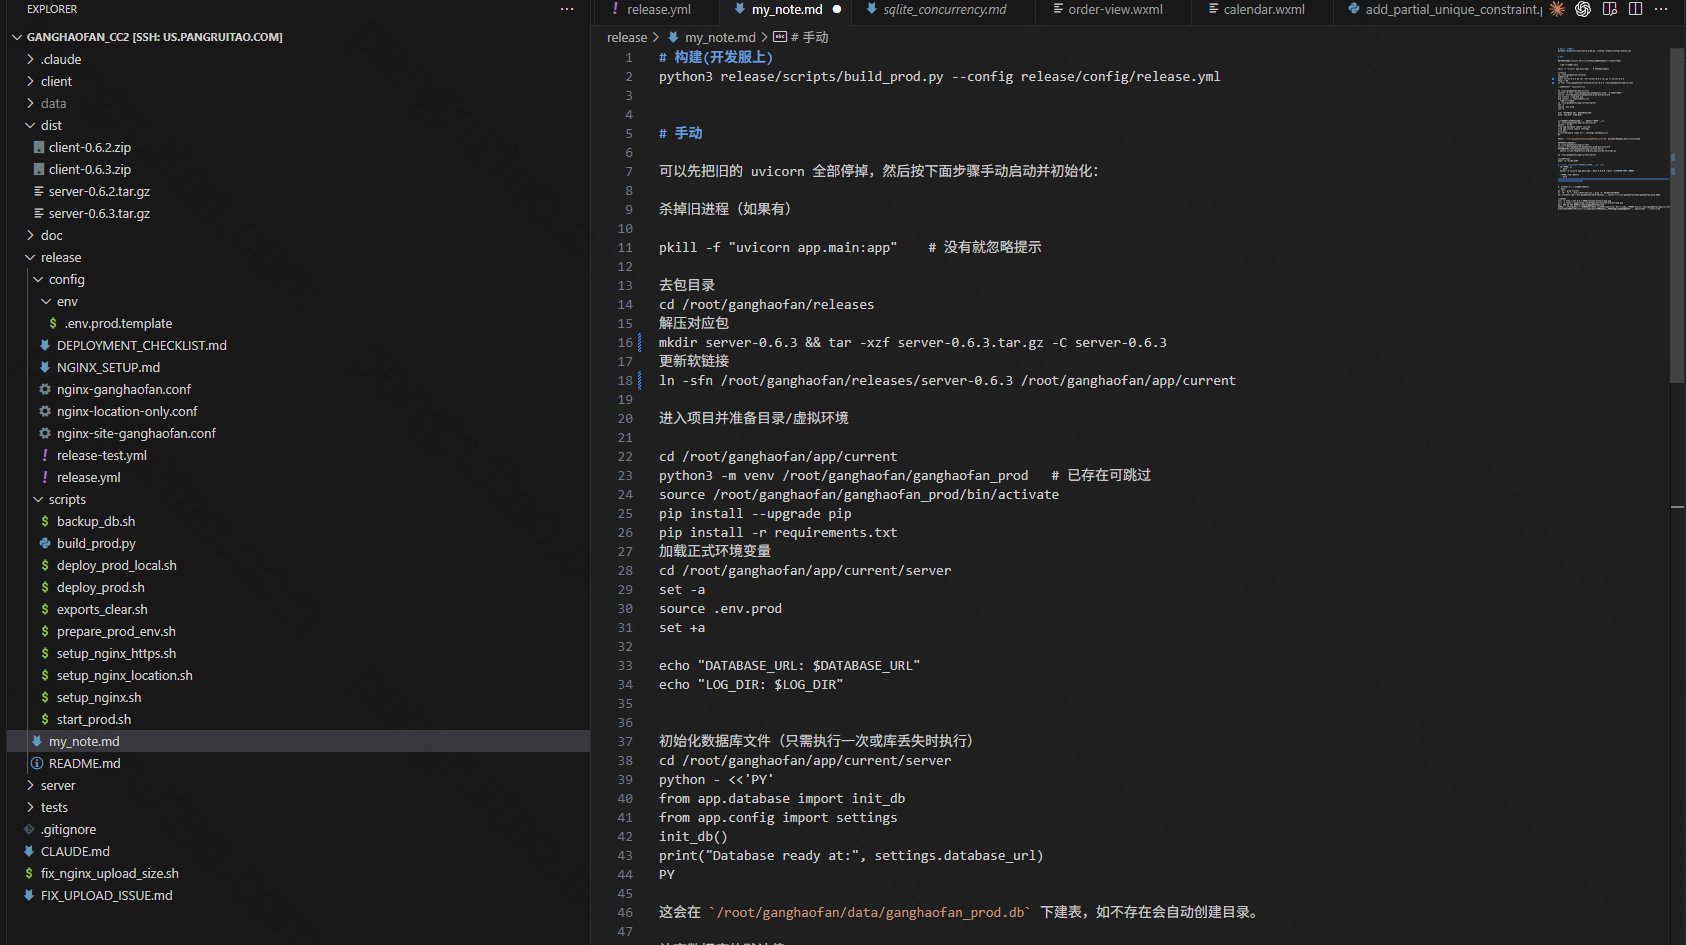Click the unsaved dot on my_note.md tab
The width and height of the screenshot is (1686, 945).
coord(837,9)
